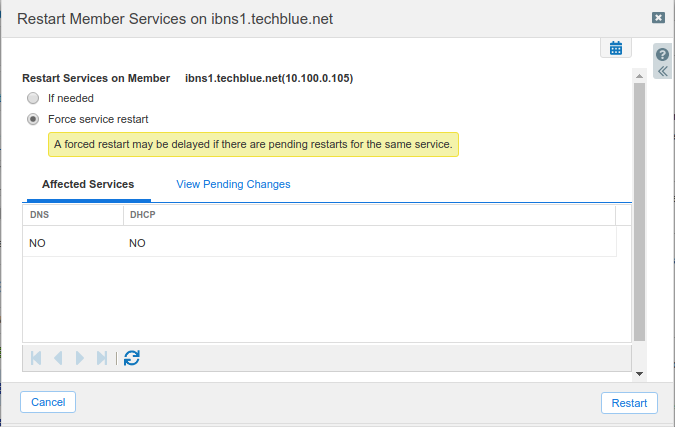Sort by the DNS column header
The height and width of the screenshot is (427, 675).
72,215
